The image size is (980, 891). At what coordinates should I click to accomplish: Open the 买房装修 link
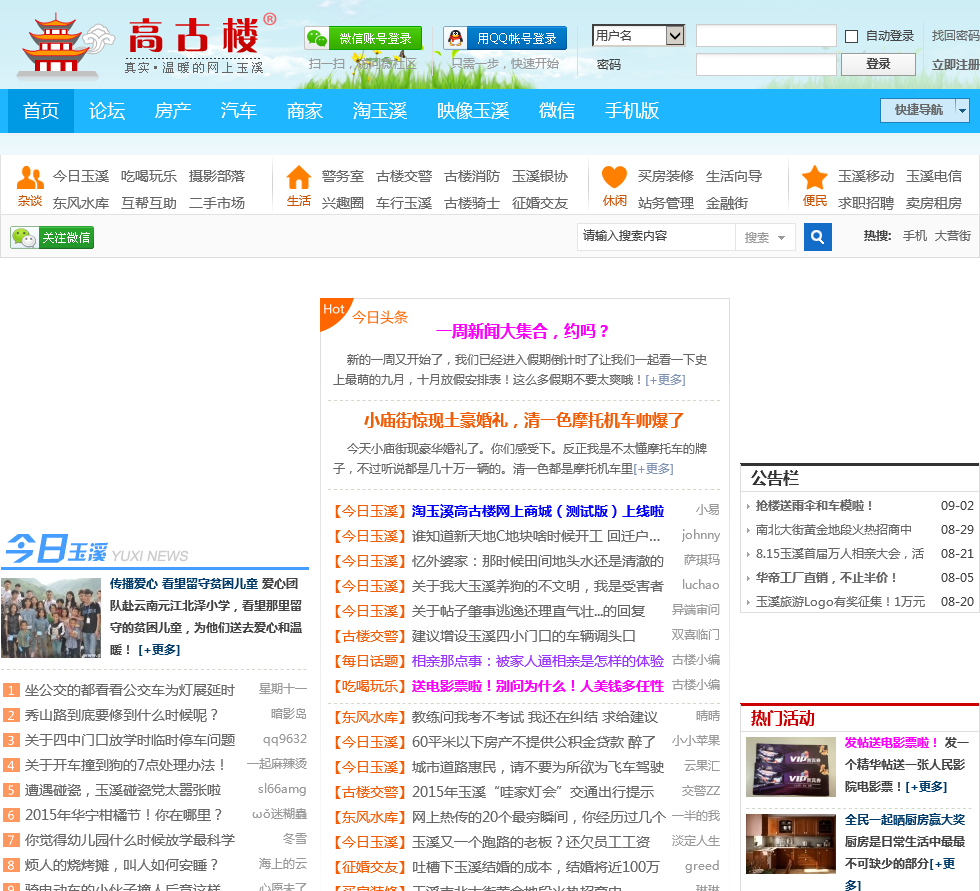click(x=666, y=176)
